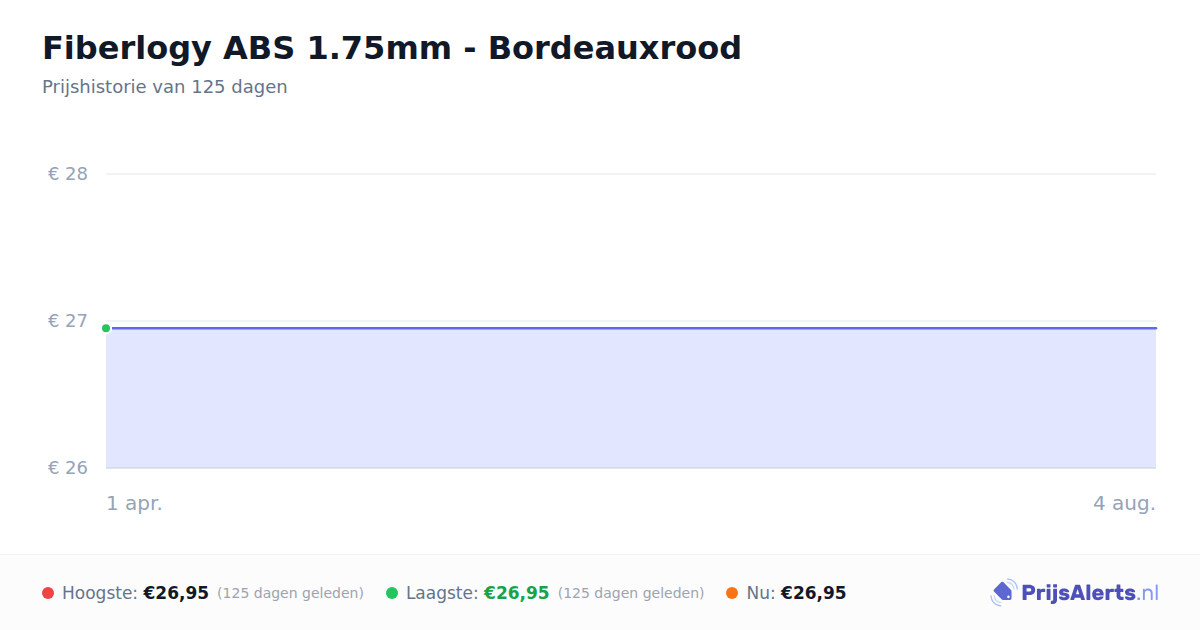Click the green lowest-price marker on chart line
The image size is (1200, 630).
point(106,328)
